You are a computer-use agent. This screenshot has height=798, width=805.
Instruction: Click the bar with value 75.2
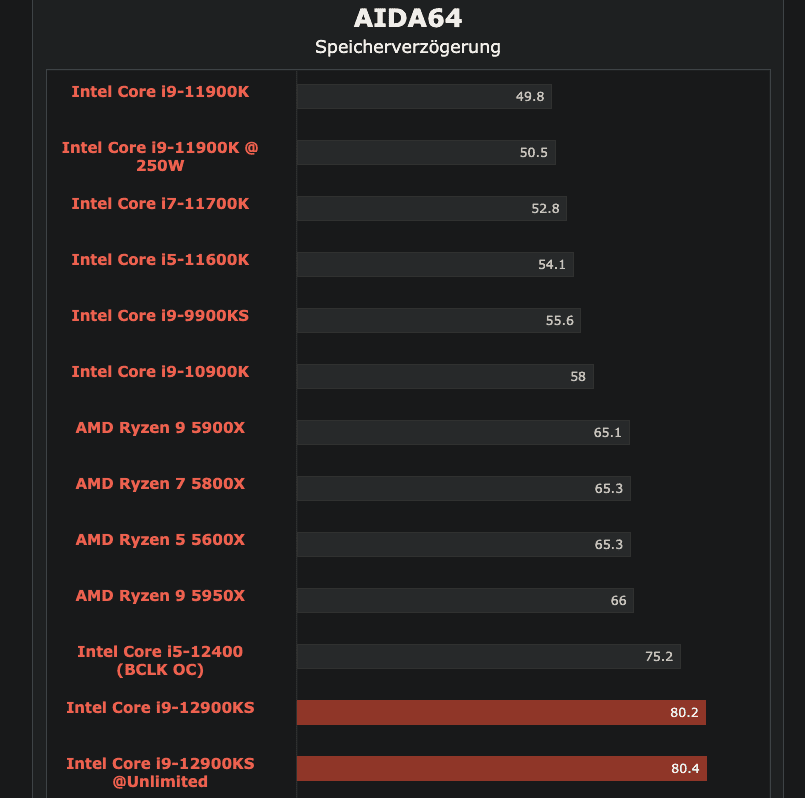pos(488,656)
